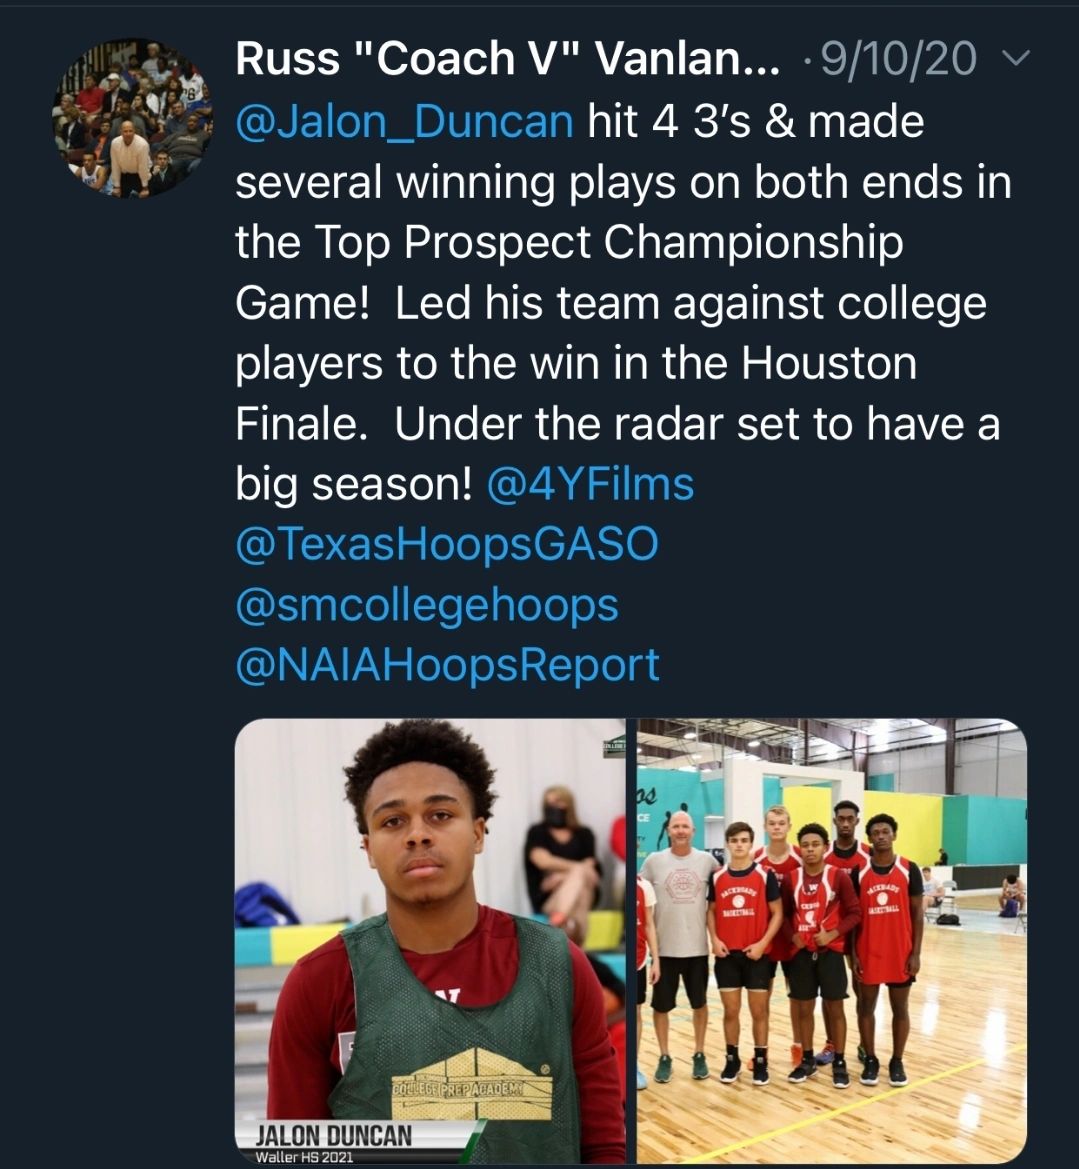The image size is (1079, 1169).
Task: Open Russ Coach V's profile avatar
Action: click(132, 118)
